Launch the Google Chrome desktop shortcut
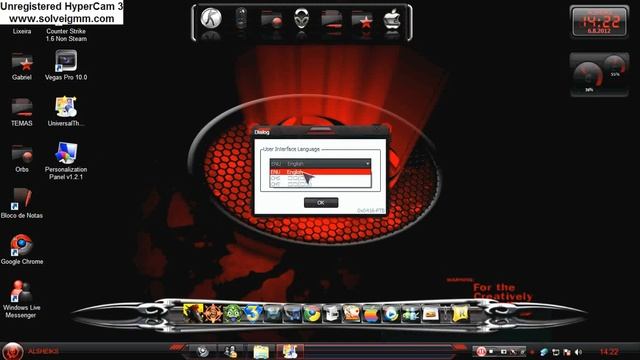This screenshot has height=360, width=640. (x=22, y=249)
